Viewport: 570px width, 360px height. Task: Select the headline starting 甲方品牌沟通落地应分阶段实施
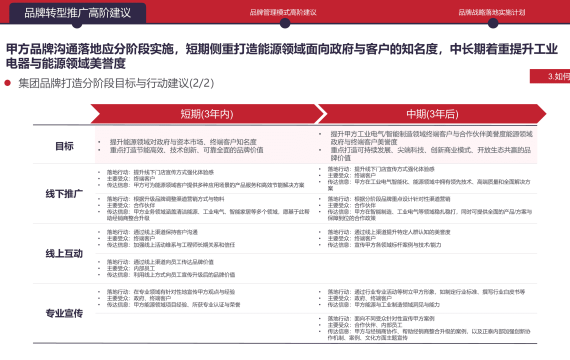point(282,56)
